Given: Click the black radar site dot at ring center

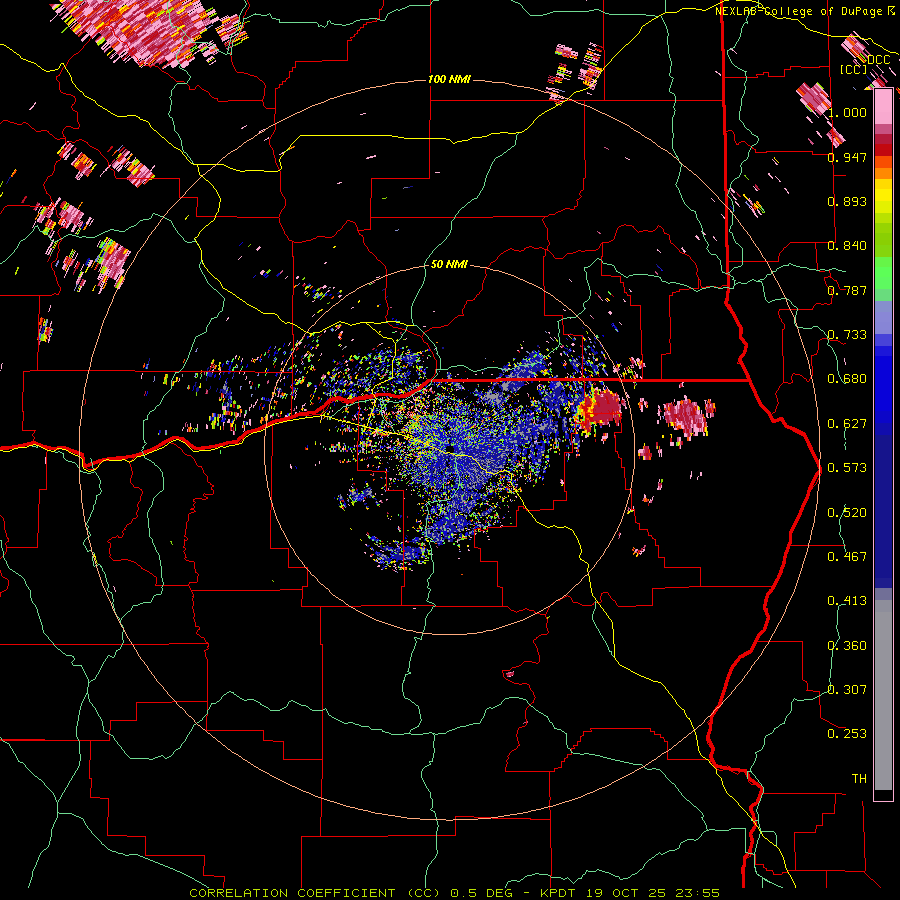Looking at the screenshot, I should click(452, 448).
